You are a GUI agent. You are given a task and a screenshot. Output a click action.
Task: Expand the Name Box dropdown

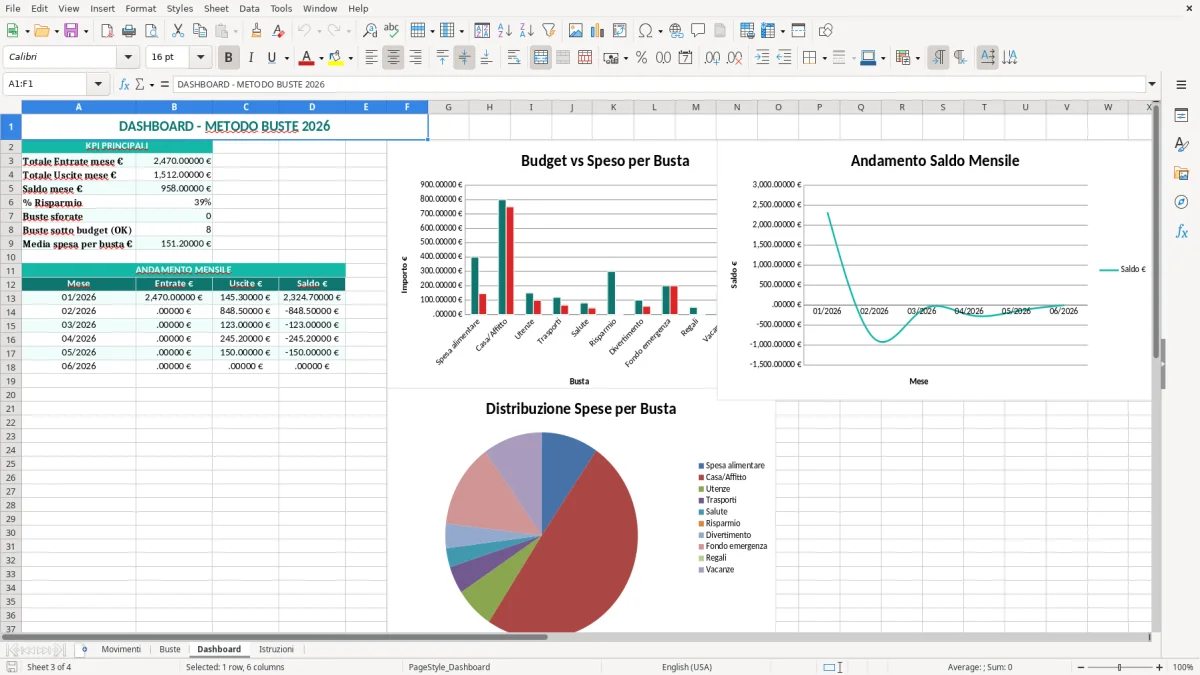click(x=98, y=85)
